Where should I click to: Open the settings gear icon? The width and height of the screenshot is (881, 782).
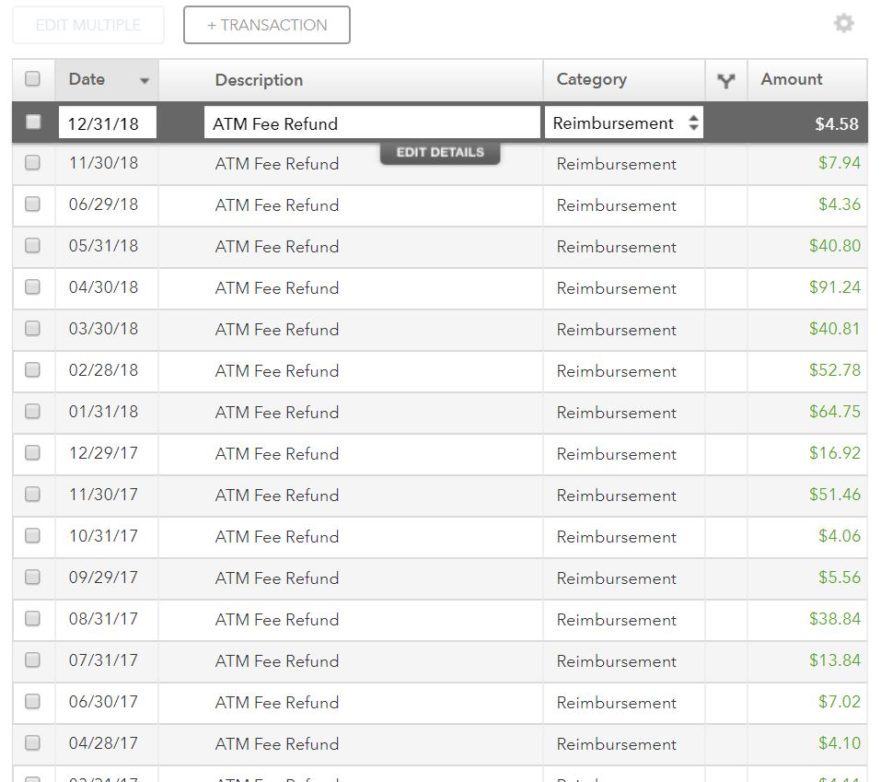pos(844,25)
